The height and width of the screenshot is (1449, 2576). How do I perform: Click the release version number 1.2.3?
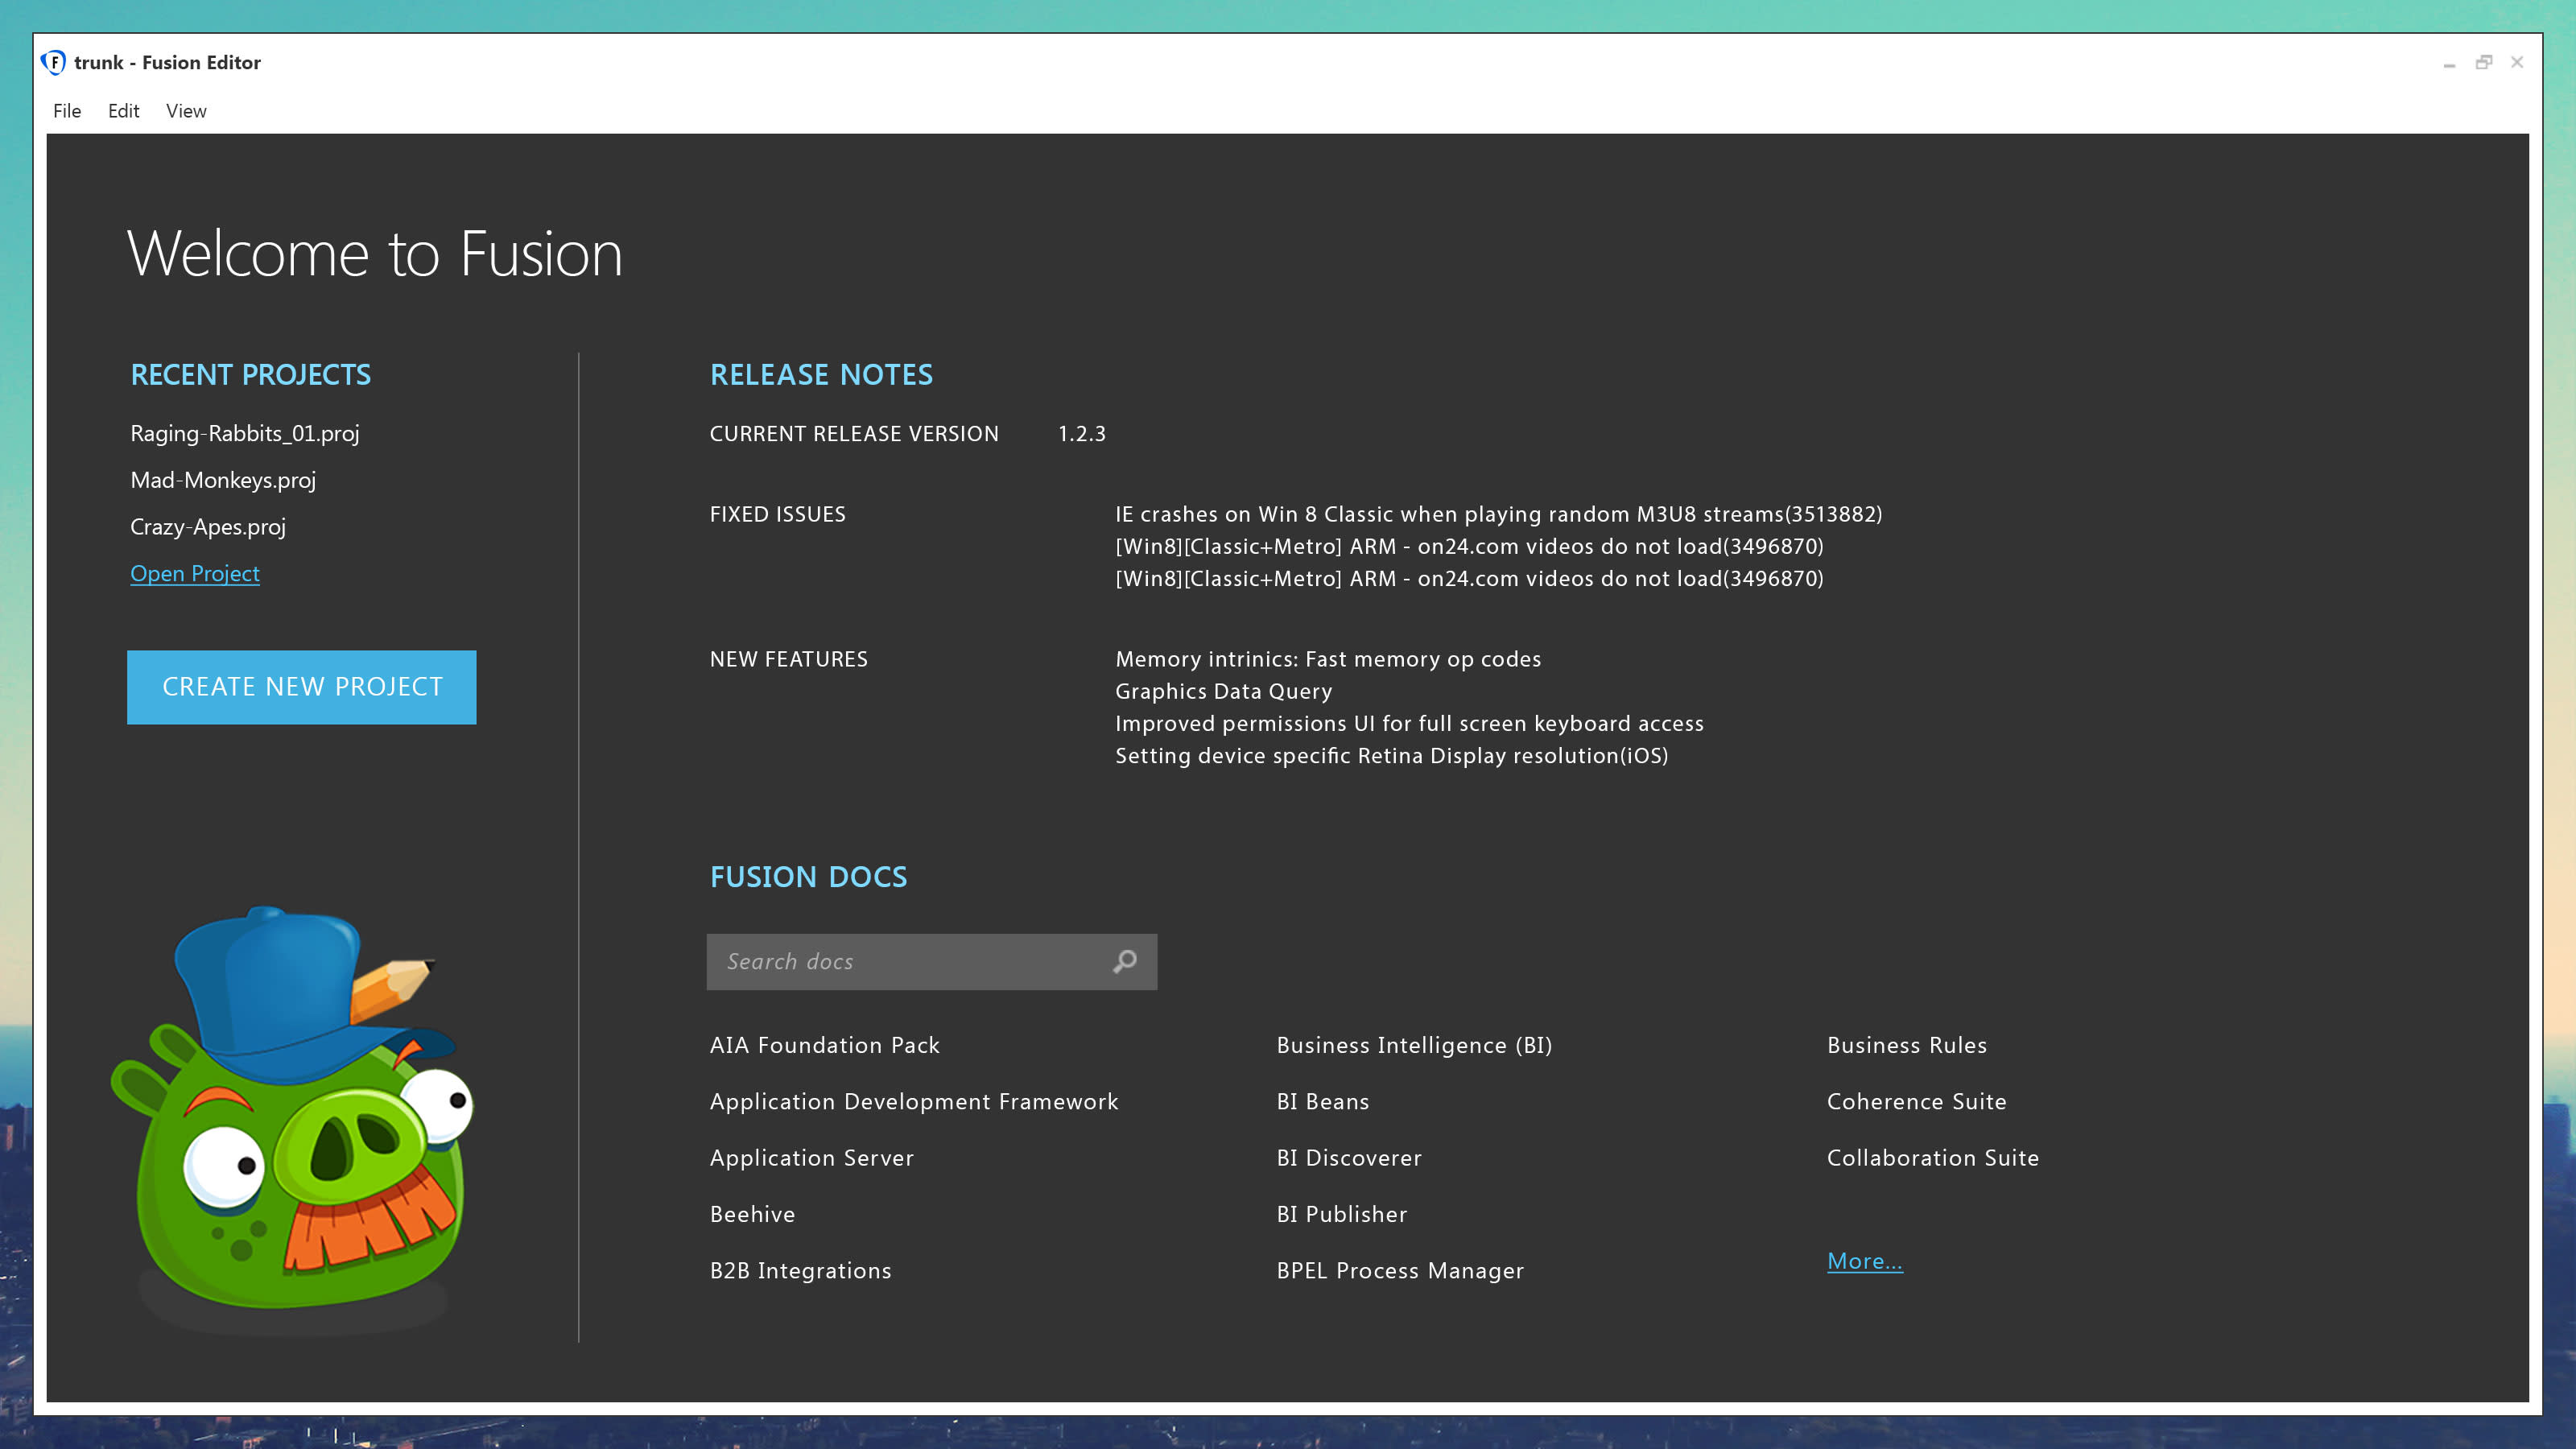click(1082, 433)
